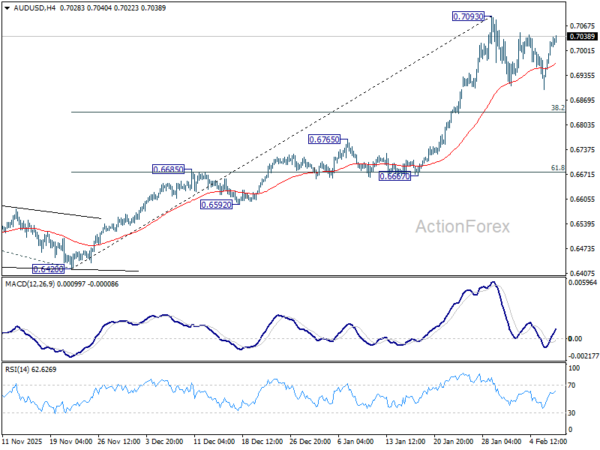Click the 0.64075 price axis value

click(582, 273)
